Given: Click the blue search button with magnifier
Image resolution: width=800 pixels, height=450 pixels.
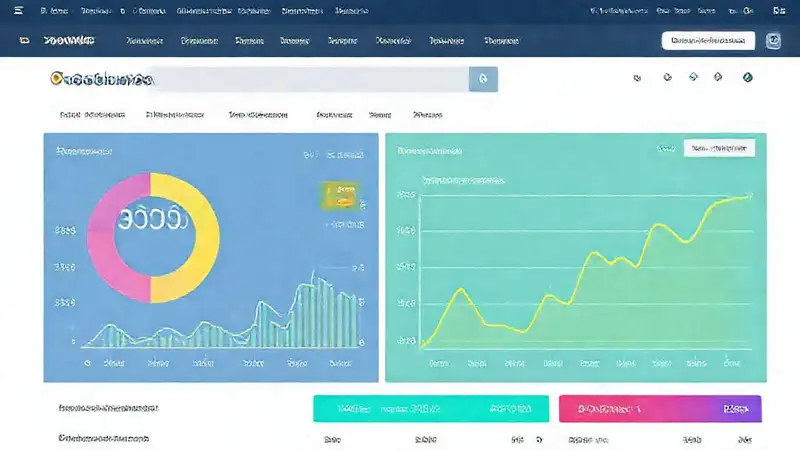Looking at the screenshot, I should [x=483, y=79].
